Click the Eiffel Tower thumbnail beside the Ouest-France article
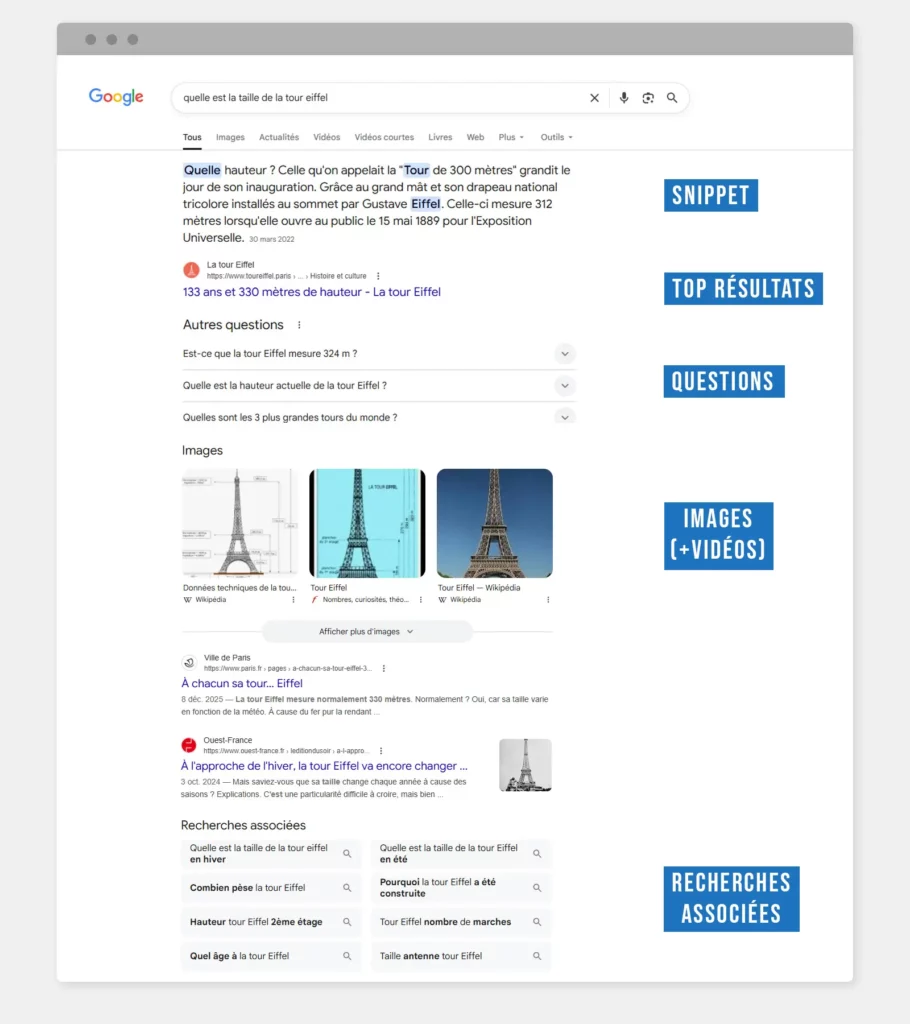This screenshot has width=910, height=1024. 524,765
